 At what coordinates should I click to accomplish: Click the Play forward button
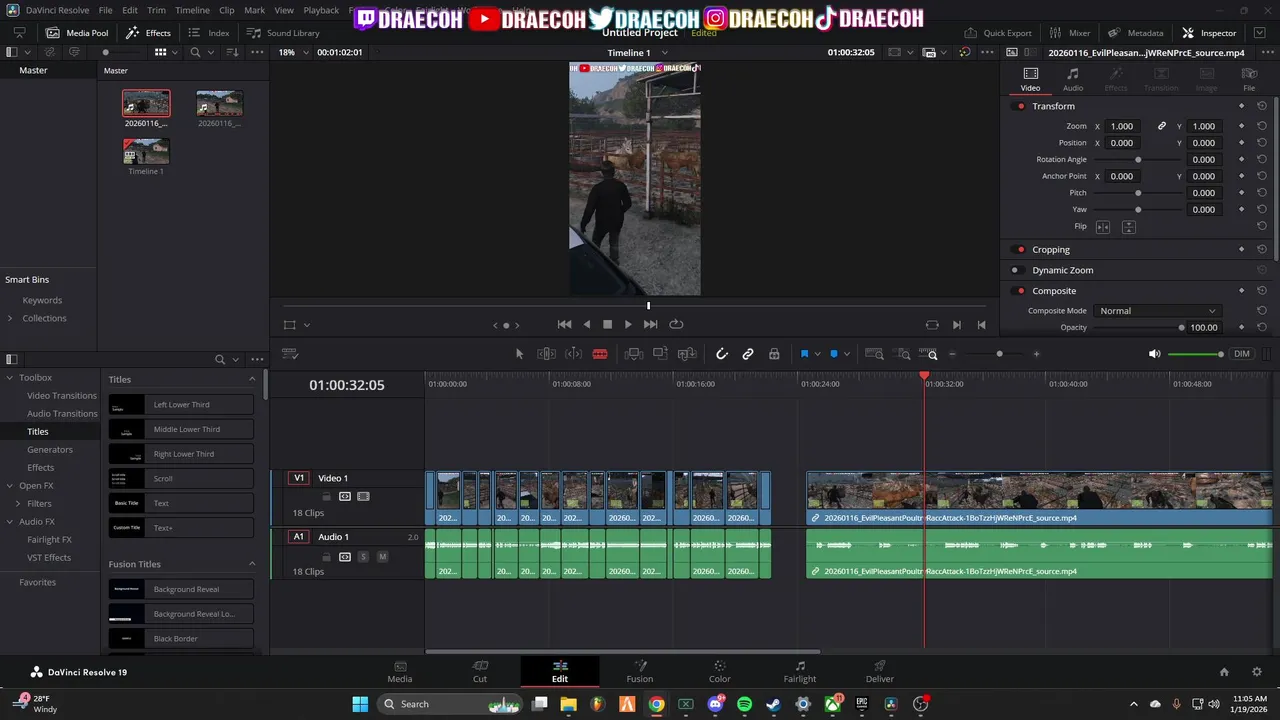coord(628,324)
